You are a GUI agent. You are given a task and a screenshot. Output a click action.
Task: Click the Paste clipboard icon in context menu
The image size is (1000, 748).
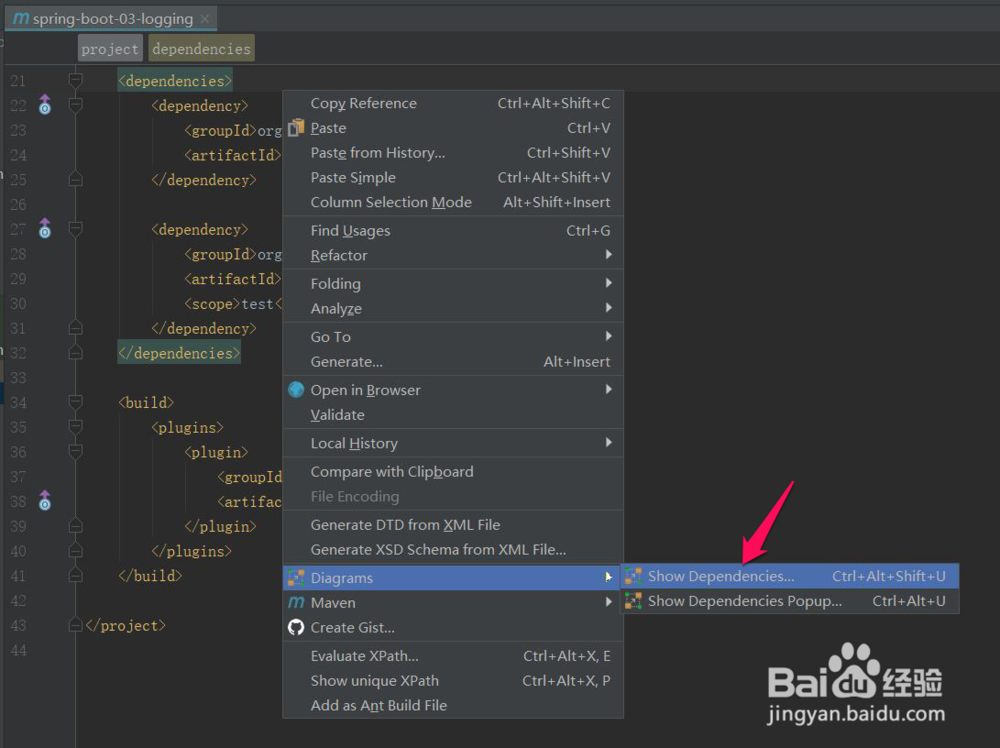(295, 128)
